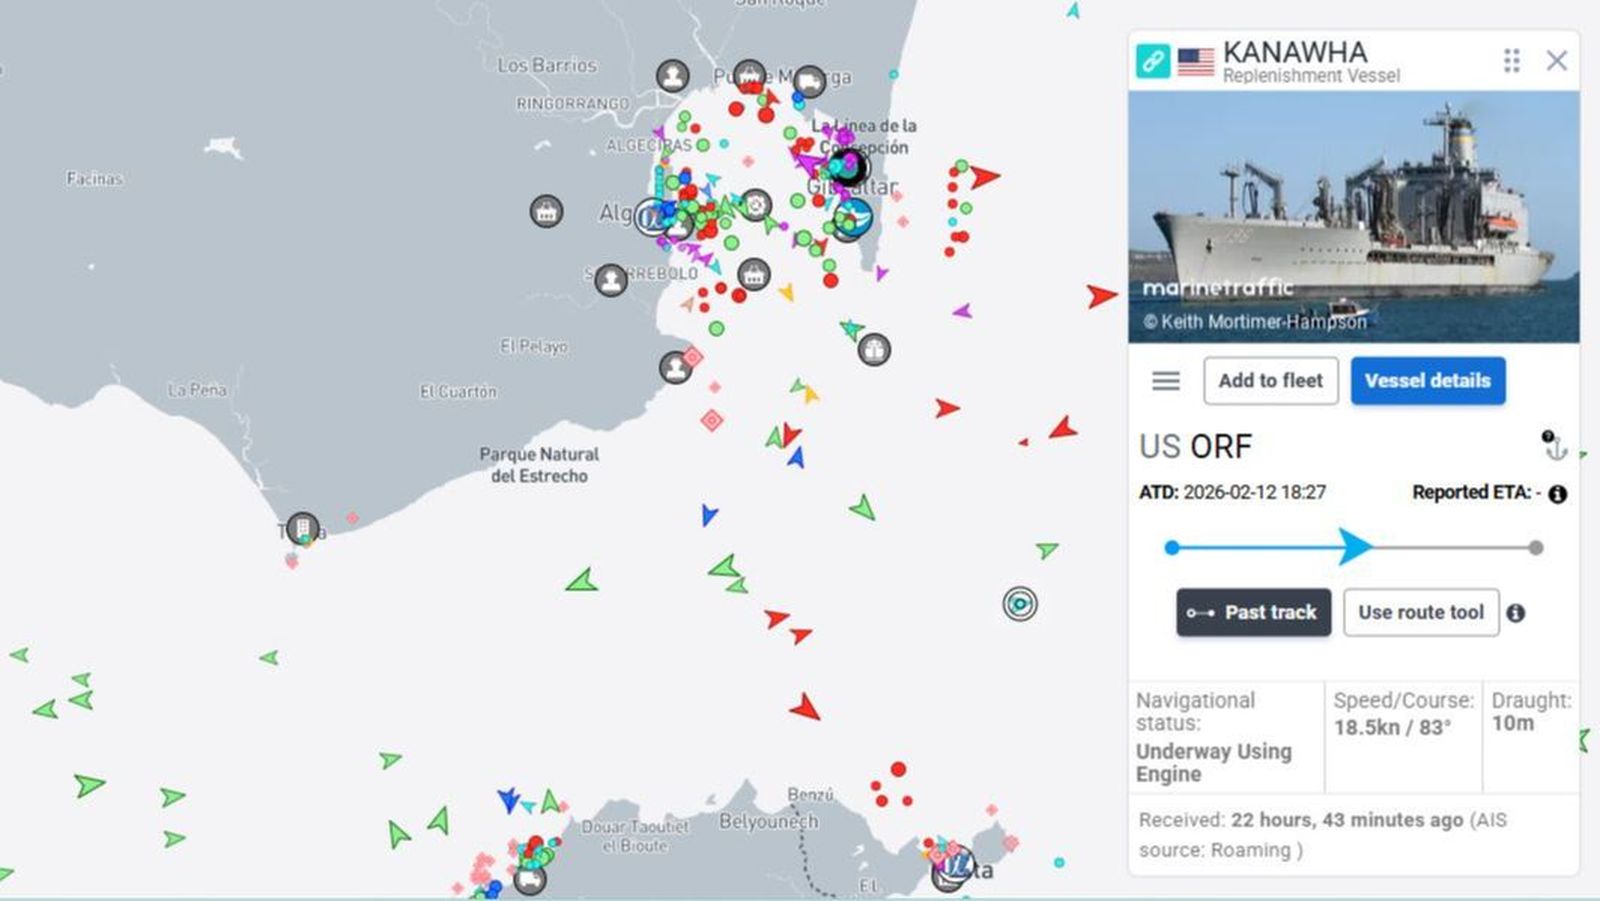Select the port icon near Algeciras on the map
The width and height of the screenshot is (1600, 901).
[545, 210]
